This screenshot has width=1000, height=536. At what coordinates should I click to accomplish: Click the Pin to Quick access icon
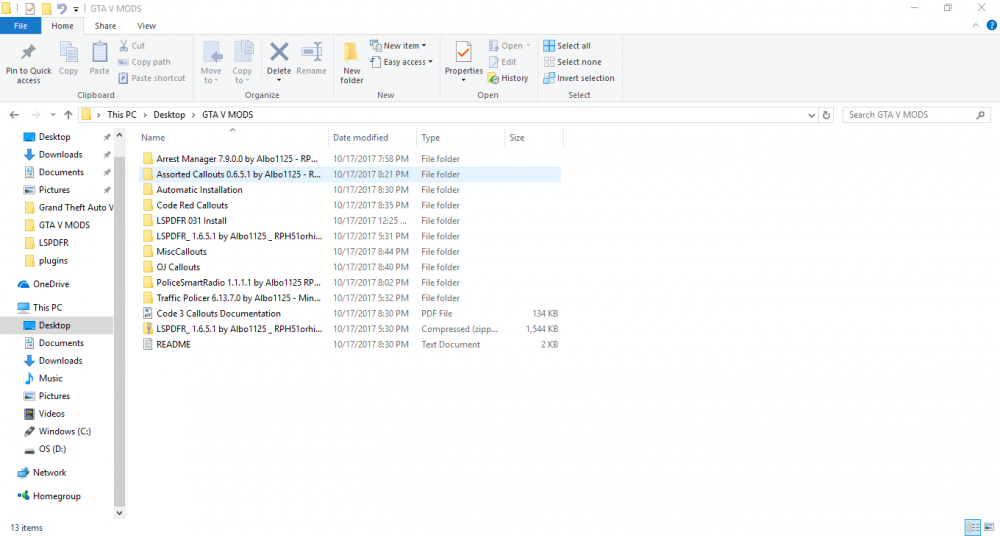tap(29, 52)
